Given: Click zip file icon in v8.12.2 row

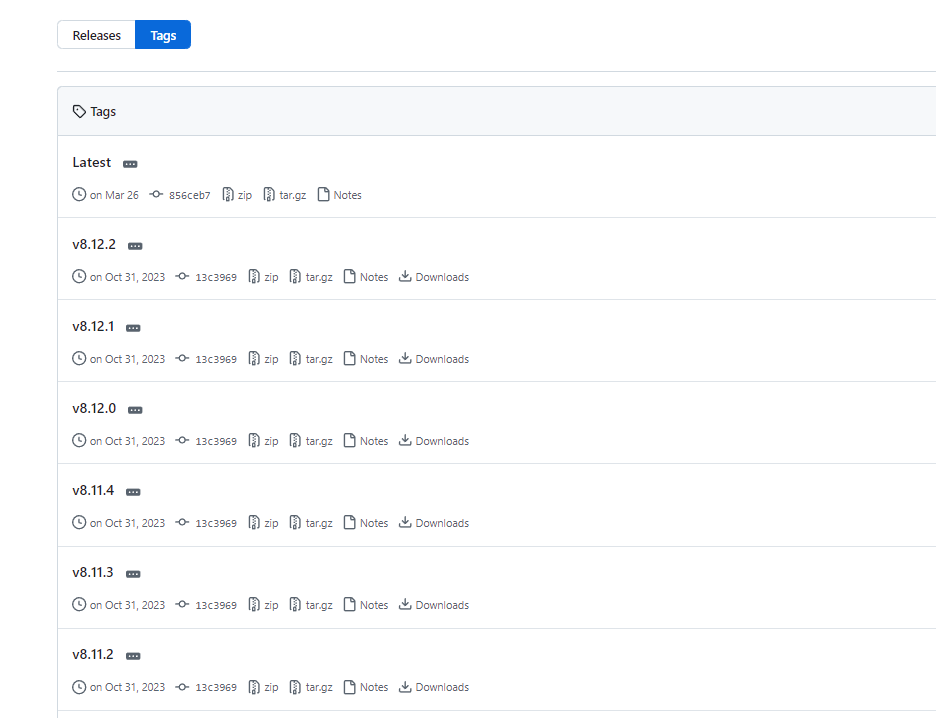Looking at the screenshot, I should click(x=254, y=276).
